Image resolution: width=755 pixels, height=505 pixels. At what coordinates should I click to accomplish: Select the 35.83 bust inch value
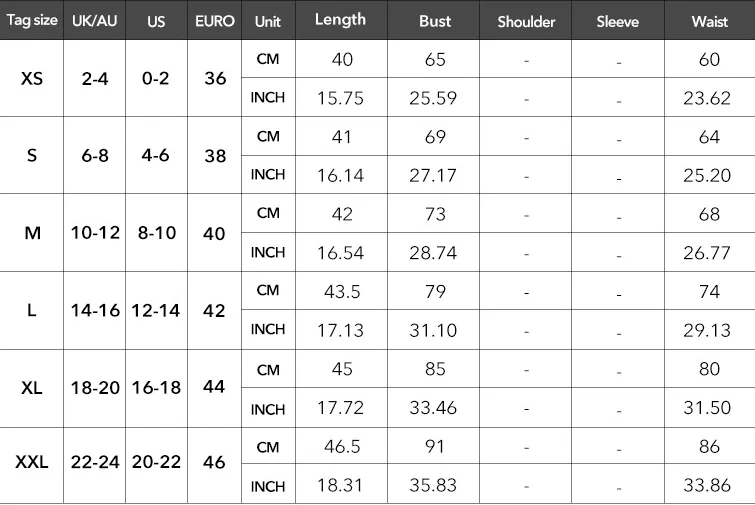point(434,485)
